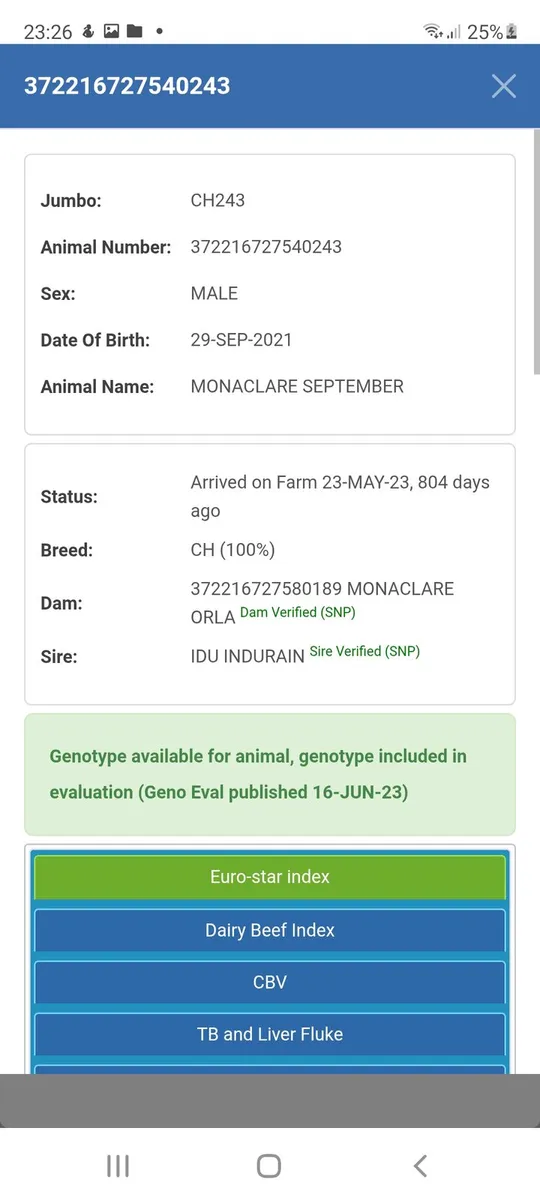Click the sire name IDU INDURAIN
This screenshot has width=540, height=1200.
[x=247, y=657]
